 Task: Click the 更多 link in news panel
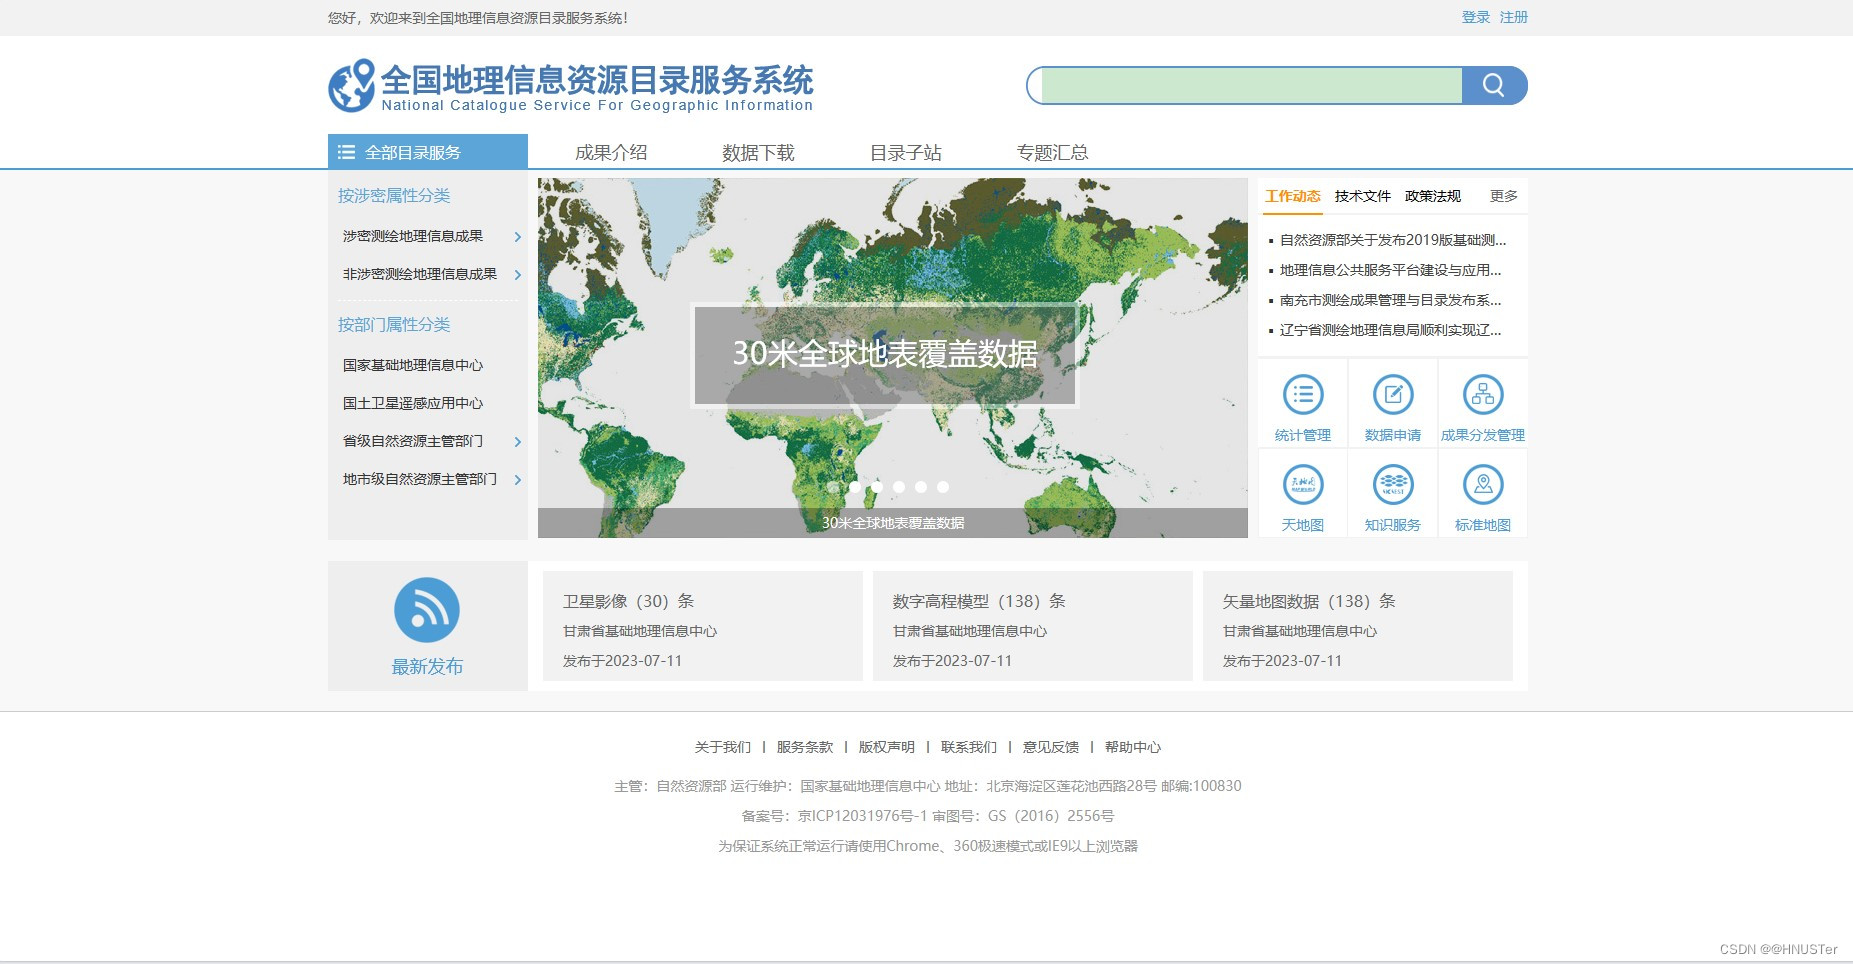(x=1504, y=196)
